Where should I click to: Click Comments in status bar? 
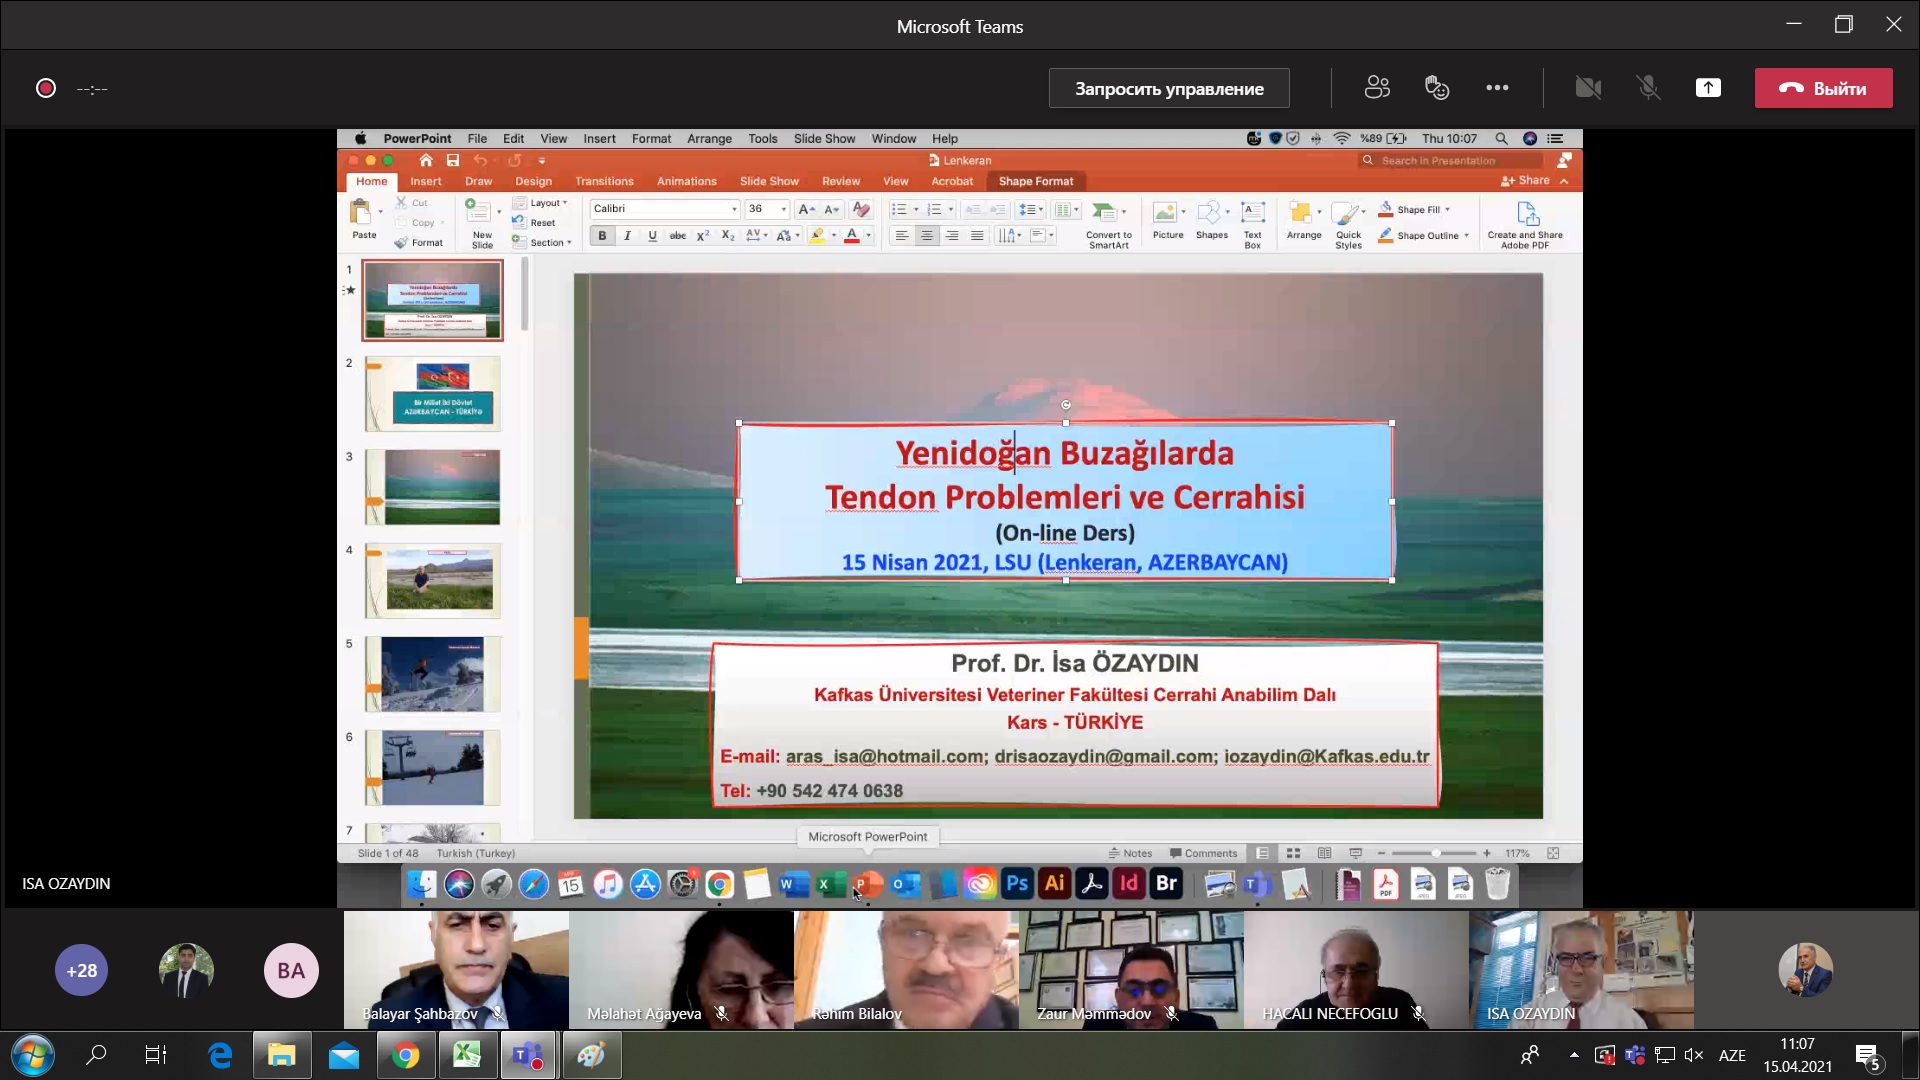tap(1203, 853)
